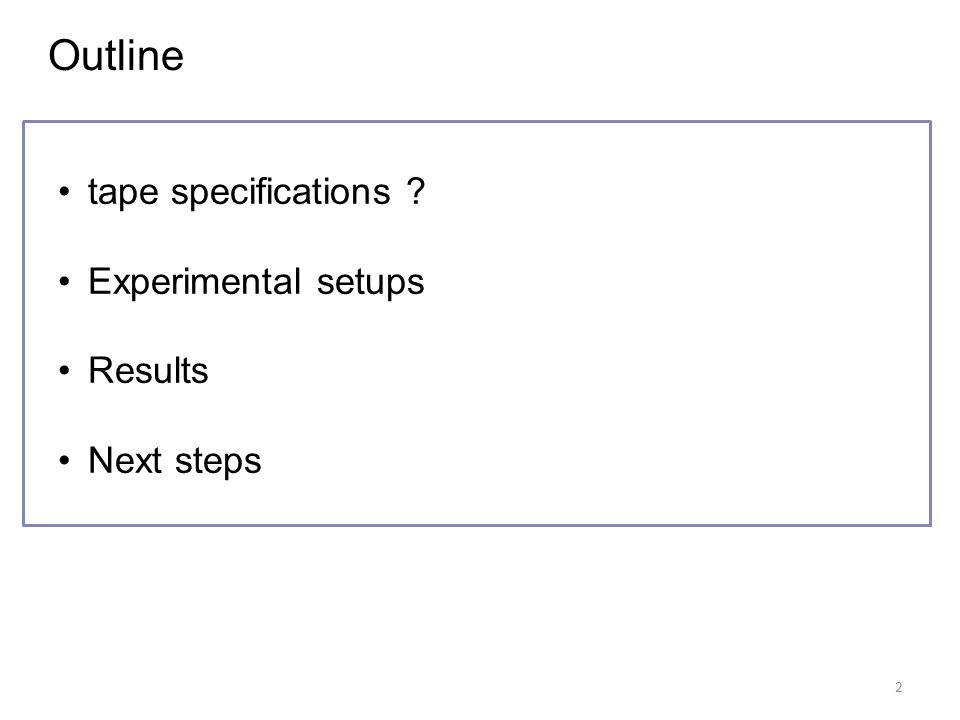Click the word "Next"
Screen dimensions: 960x720
pyautogui.click(x=126, y=460)
